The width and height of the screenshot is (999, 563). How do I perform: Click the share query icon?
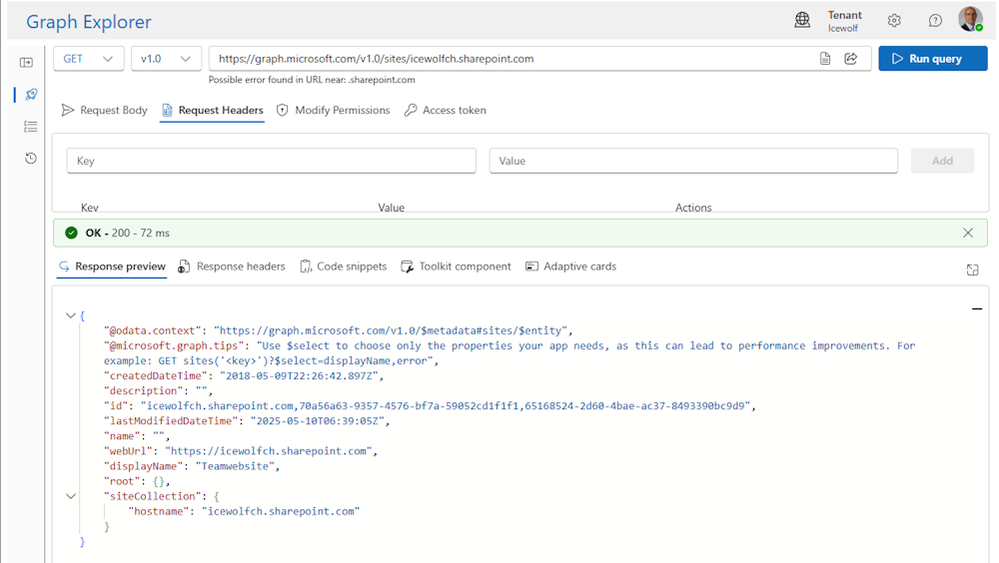pyautogui.click(x=851, y=59)
